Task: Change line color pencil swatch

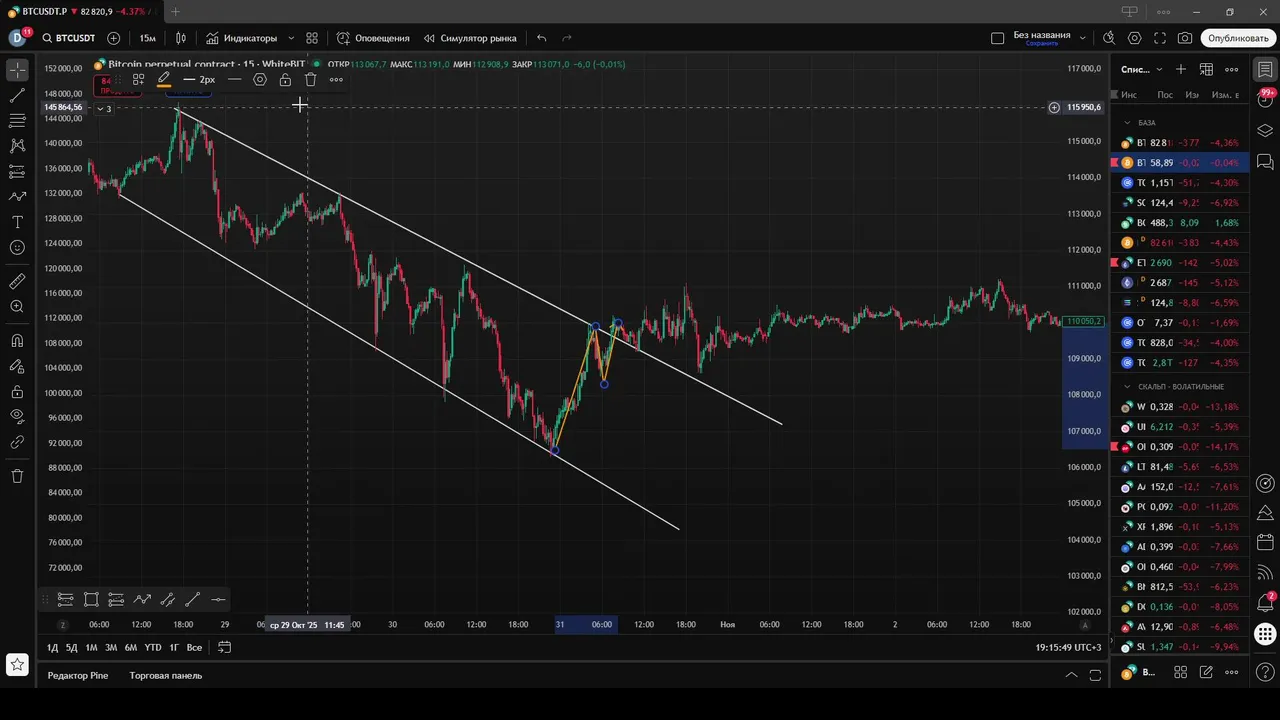Action: 164,79
